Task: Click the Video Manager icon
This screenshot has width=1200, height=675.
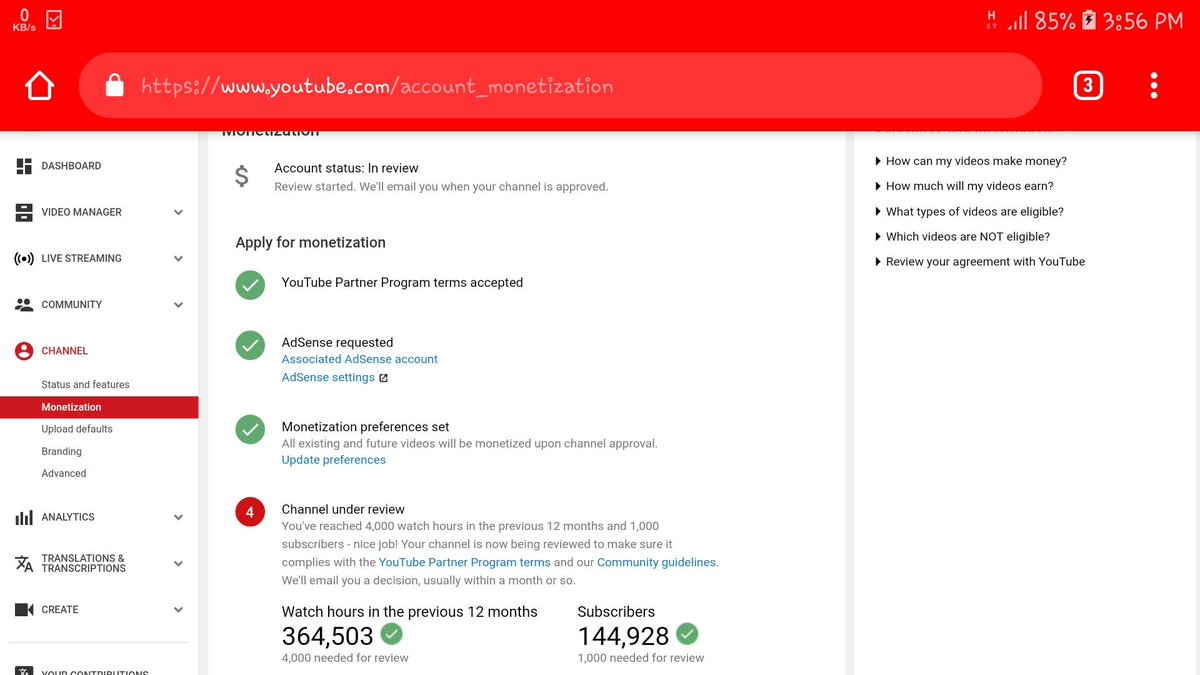Action: click(24, 212)
